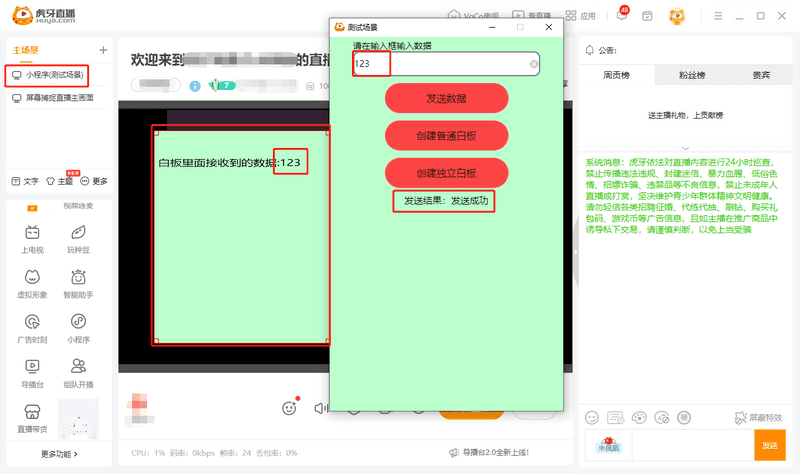800x474 pixels.
Task: Toggle 屏蔽特效 effects blocking
Action: (x=758, y=418)
